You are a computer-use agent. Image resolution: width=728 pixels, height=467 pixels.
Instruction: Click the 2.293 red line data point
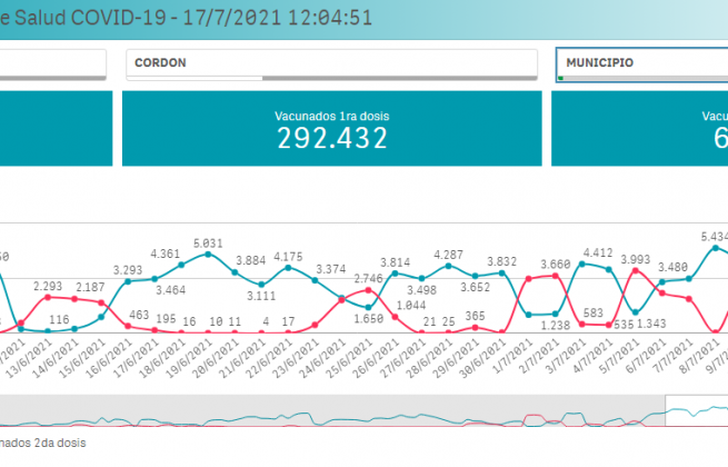click(48, 296)
